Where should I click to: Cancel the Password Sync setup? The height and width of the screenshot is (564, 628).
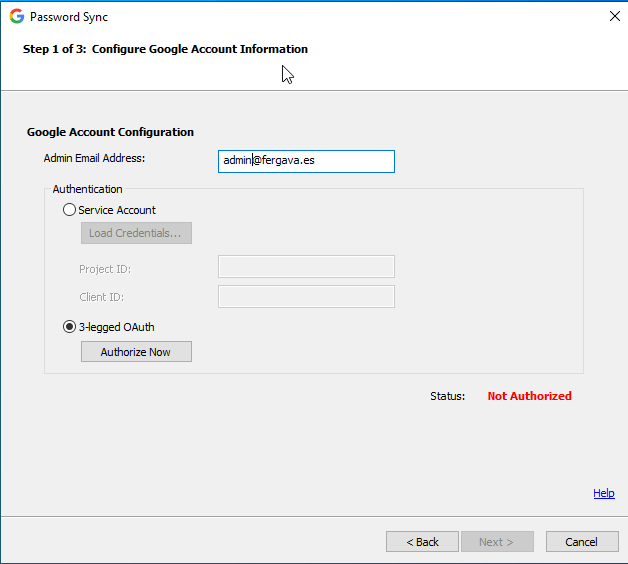click(x=582, y=542)
